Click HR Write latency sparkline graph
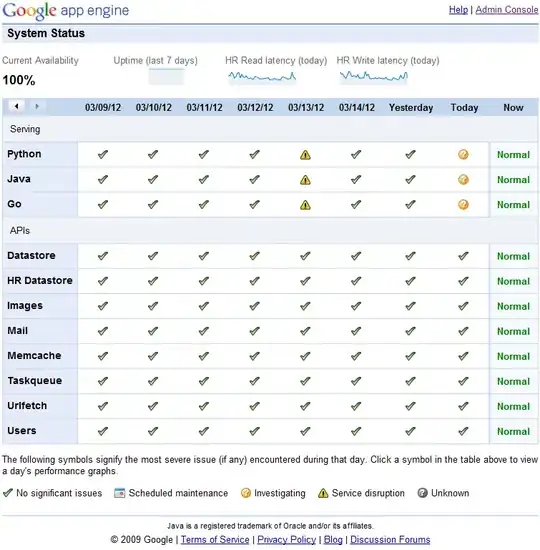The image size is (540, 550). pos(374,76)
